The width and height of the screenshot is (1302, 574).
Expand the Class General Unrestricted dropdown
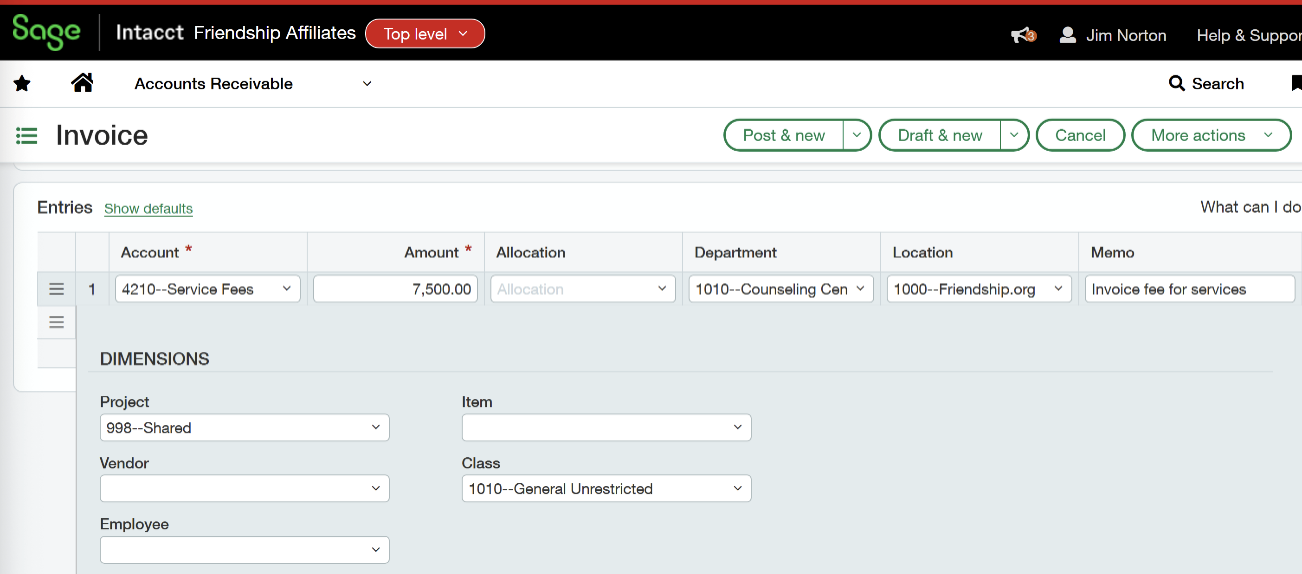606,489
